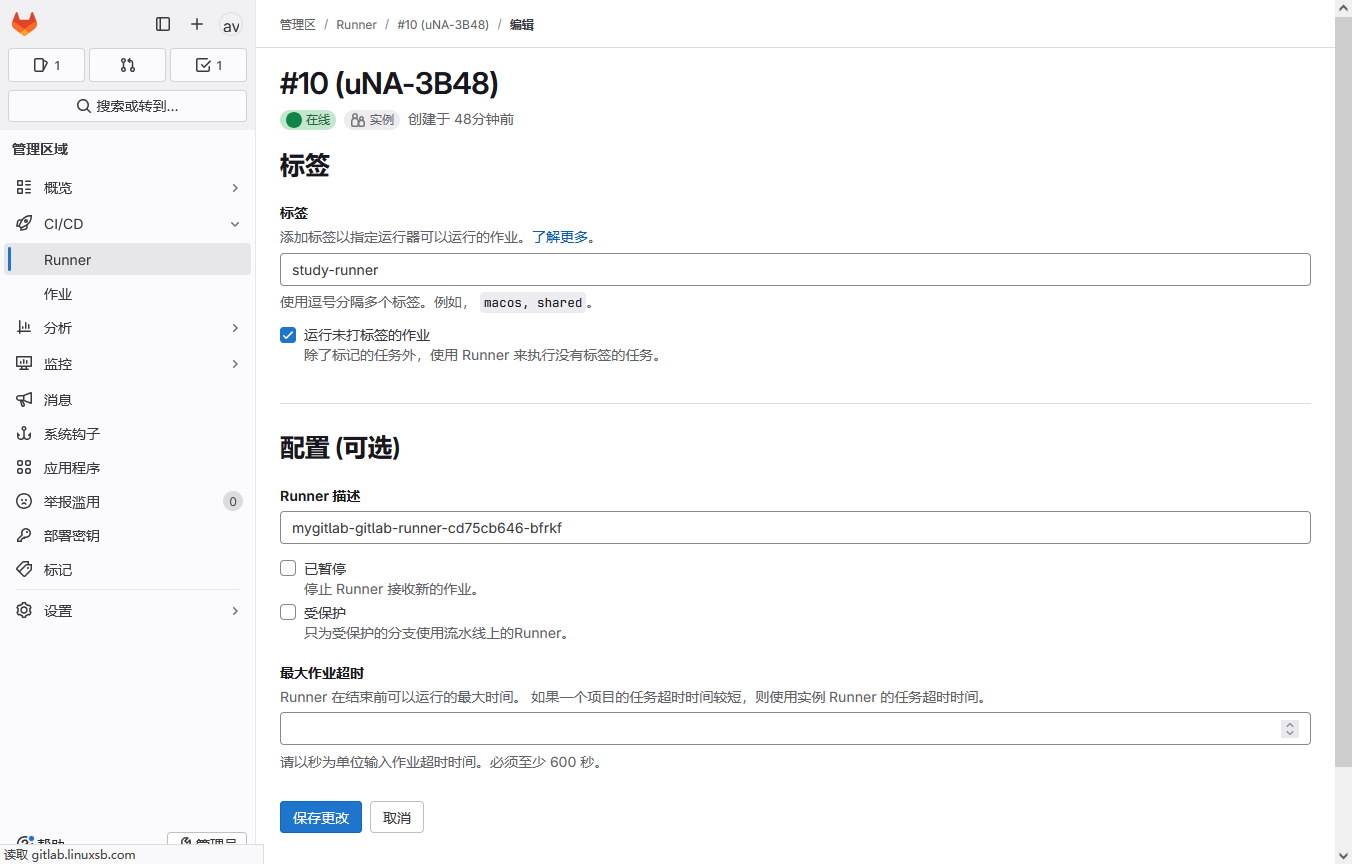1352x864 pixels.
Task: Click the 最大作业超时 stepper arrows
Action: [x=1290, y=729]
